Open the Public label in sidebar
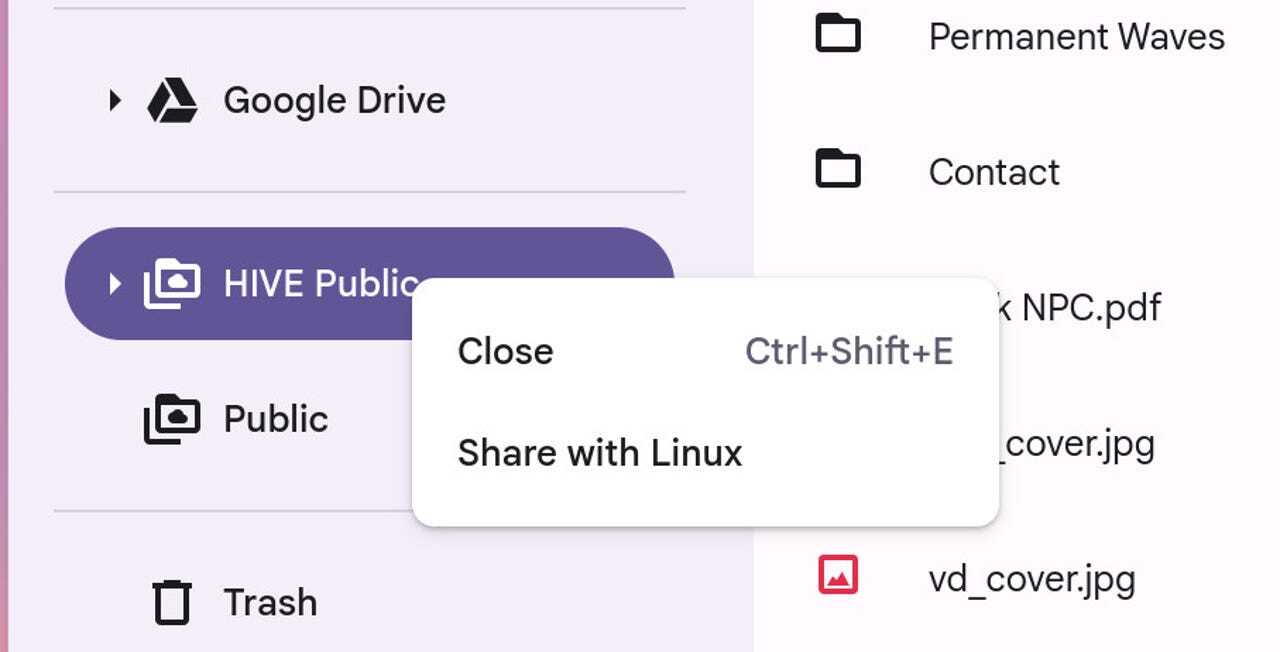 click(x=276, y=419)
